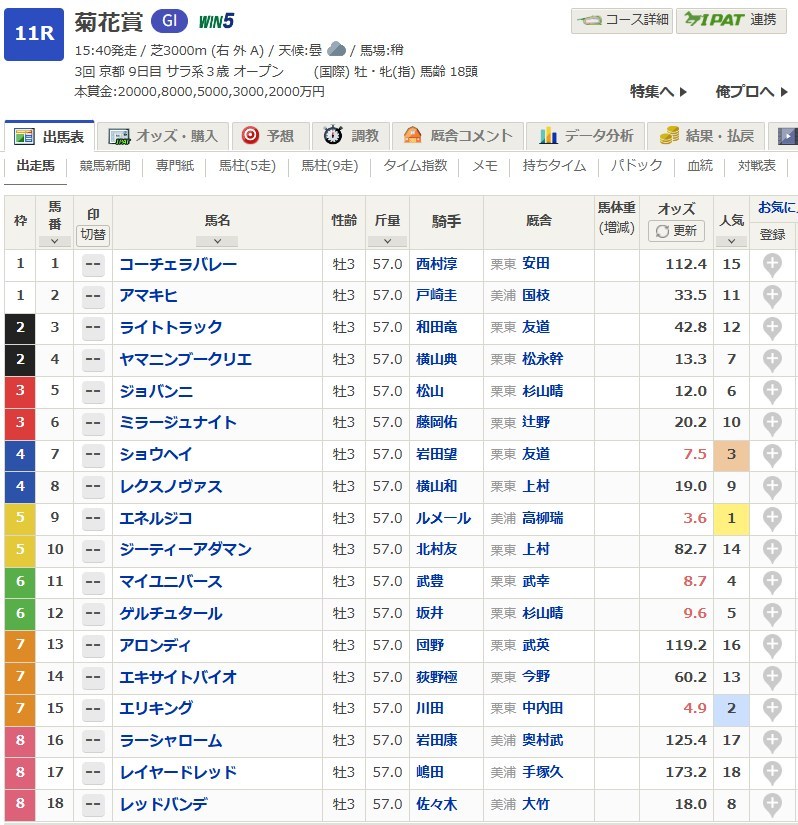Open the コース詳細 button
This screenshot has width=798, height=825.
coord(620,21)
